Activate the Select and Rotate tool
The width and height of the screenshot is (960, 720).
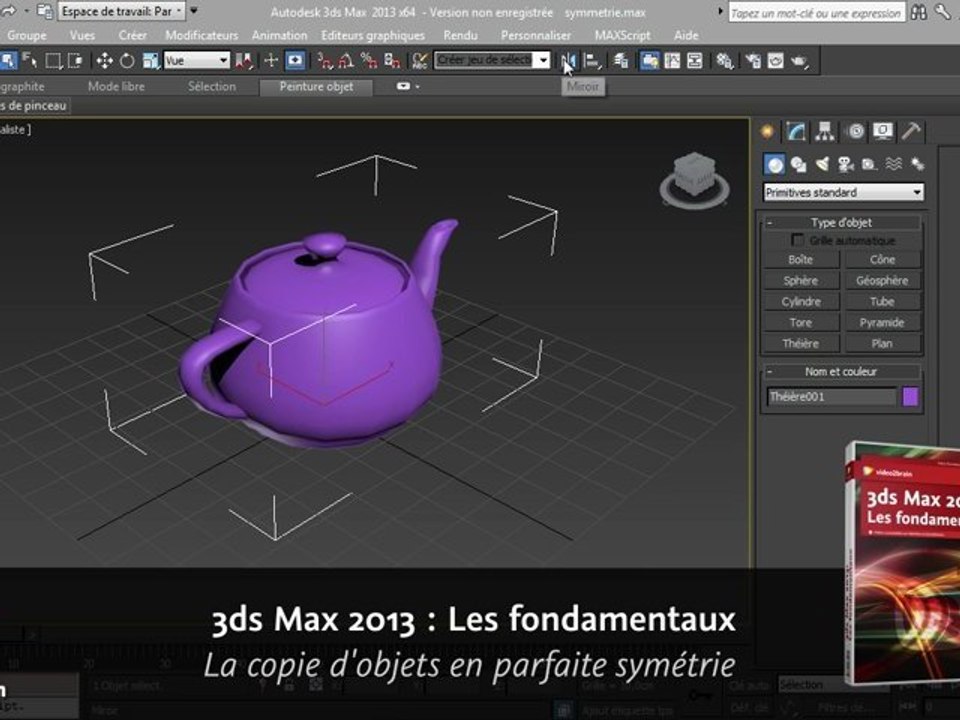127,61
